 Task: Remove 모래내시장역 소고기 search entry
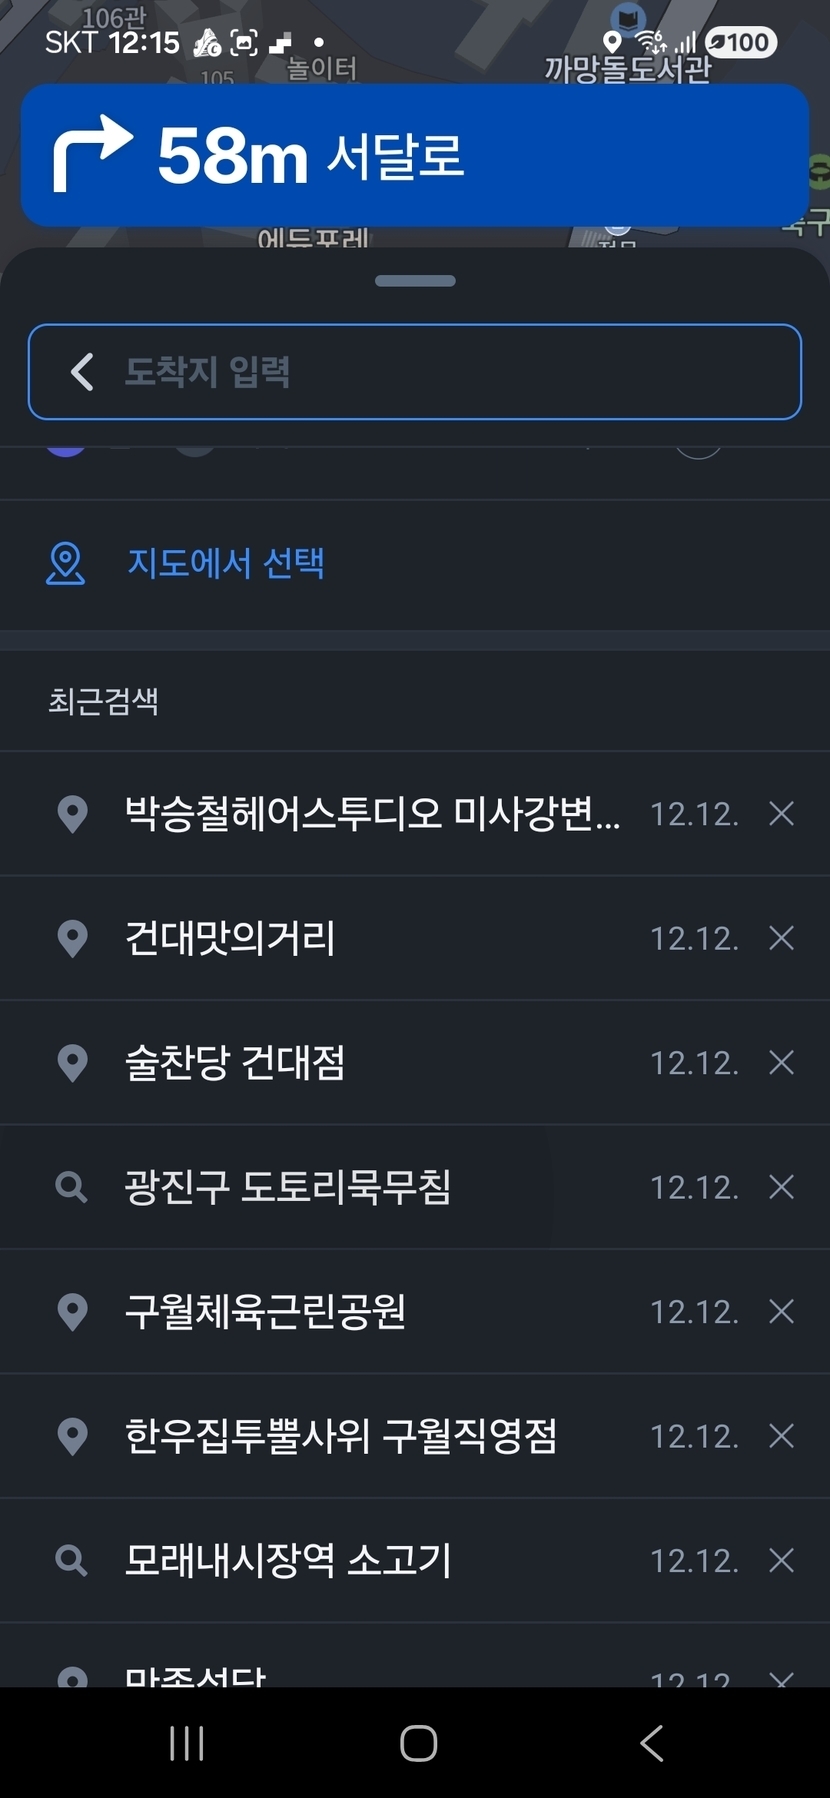pos(781,1560)
